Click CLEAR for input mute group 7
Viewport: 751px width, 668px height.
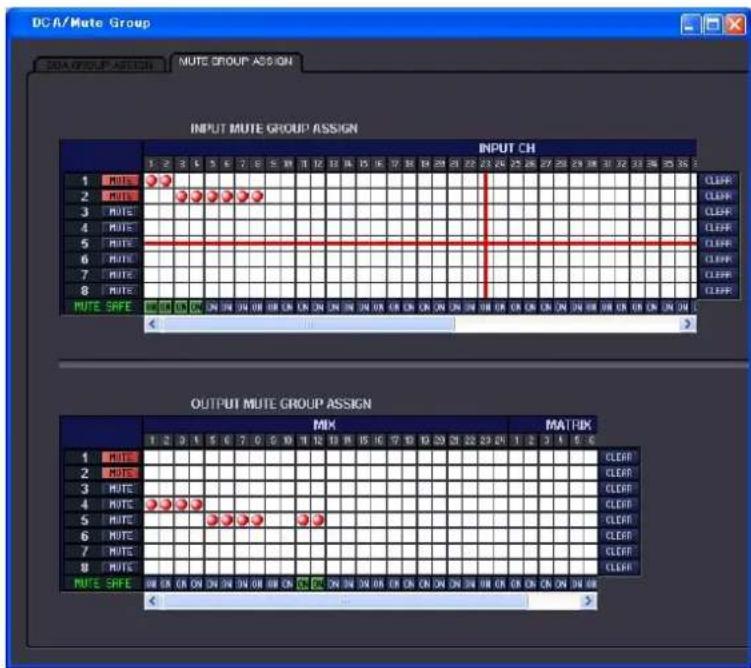[x=717, y=275]
